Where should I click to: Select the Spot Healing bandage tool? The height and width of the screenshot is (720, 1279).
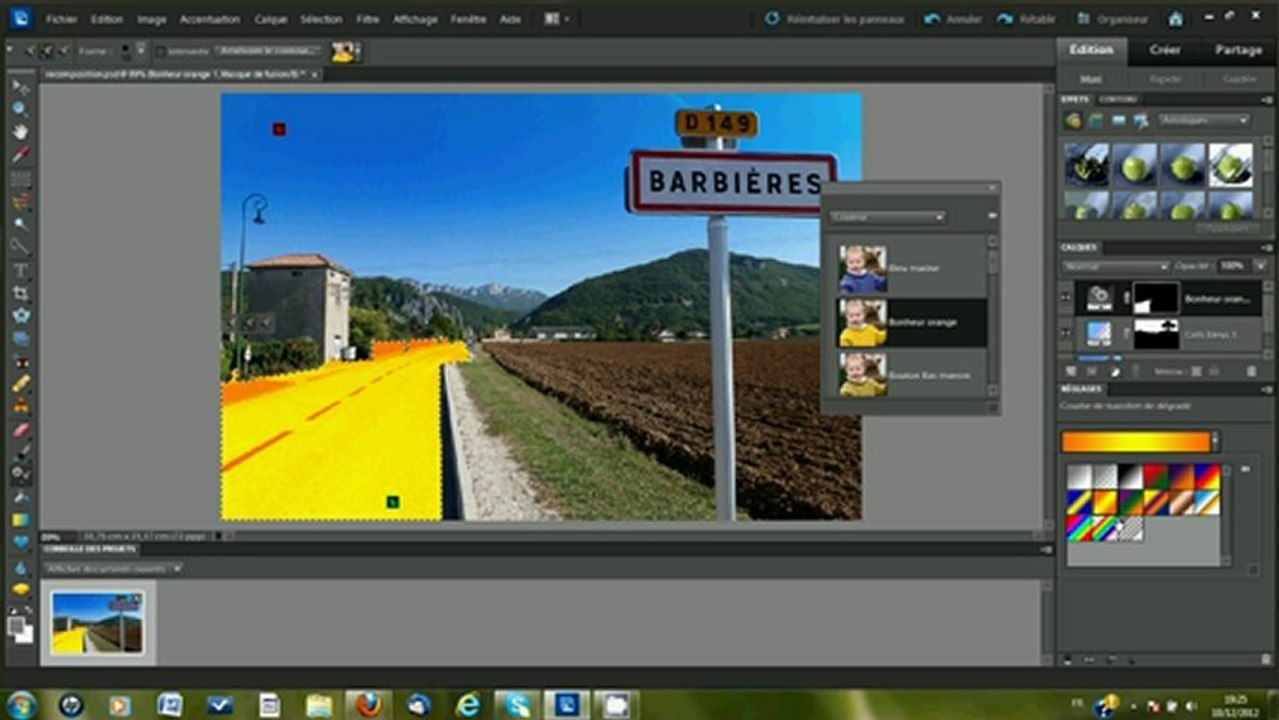[20, 384]
